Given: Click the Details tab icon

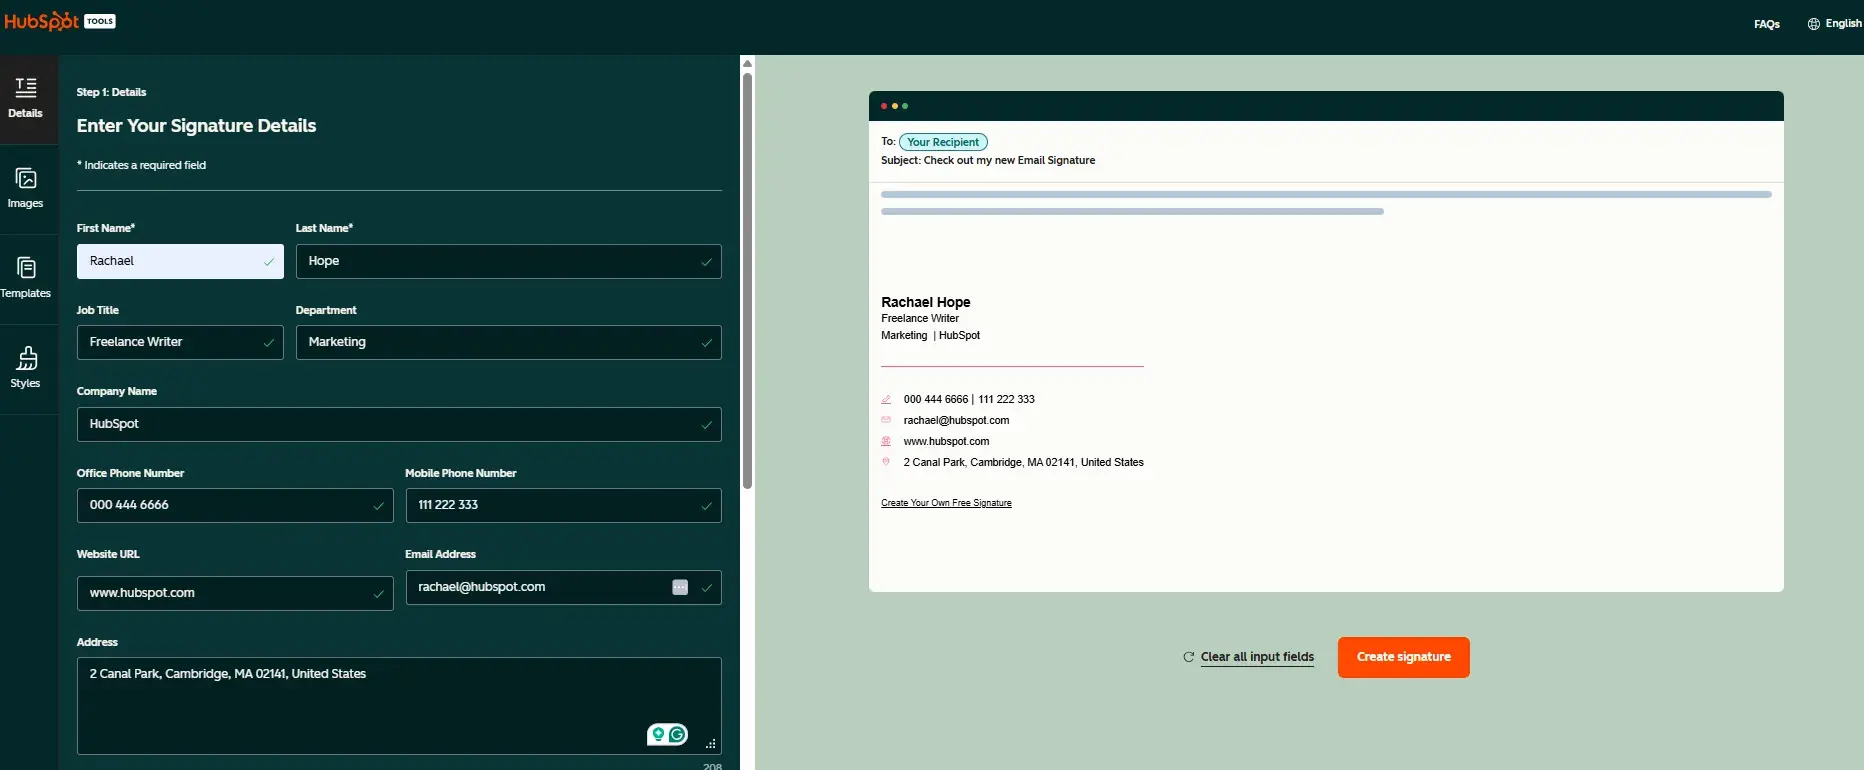Looking at the screenshot, I should (x=26, y=88).
